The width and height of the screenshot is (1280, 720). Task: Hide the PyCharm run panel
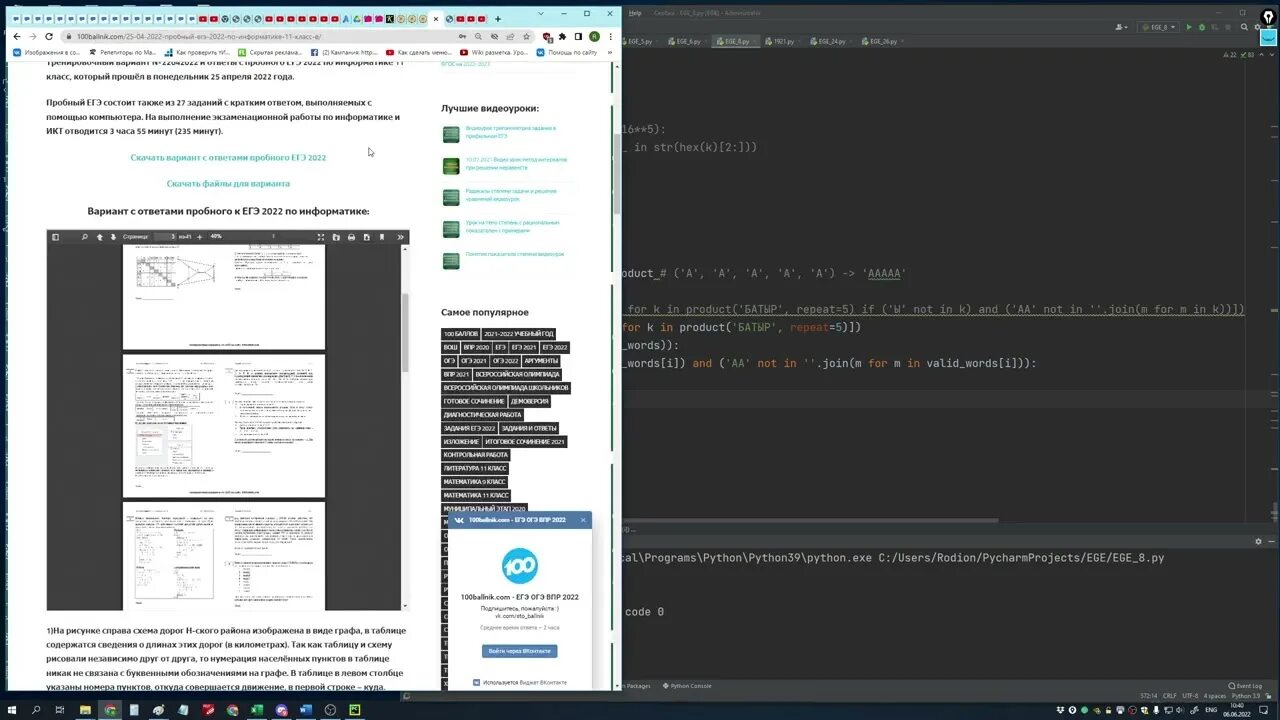coord(1271,541)
